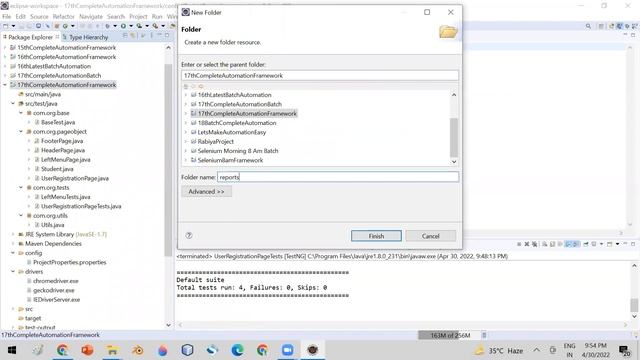
Task: Open the Edit menu in Eclipse
Action: tap(20, 16)
